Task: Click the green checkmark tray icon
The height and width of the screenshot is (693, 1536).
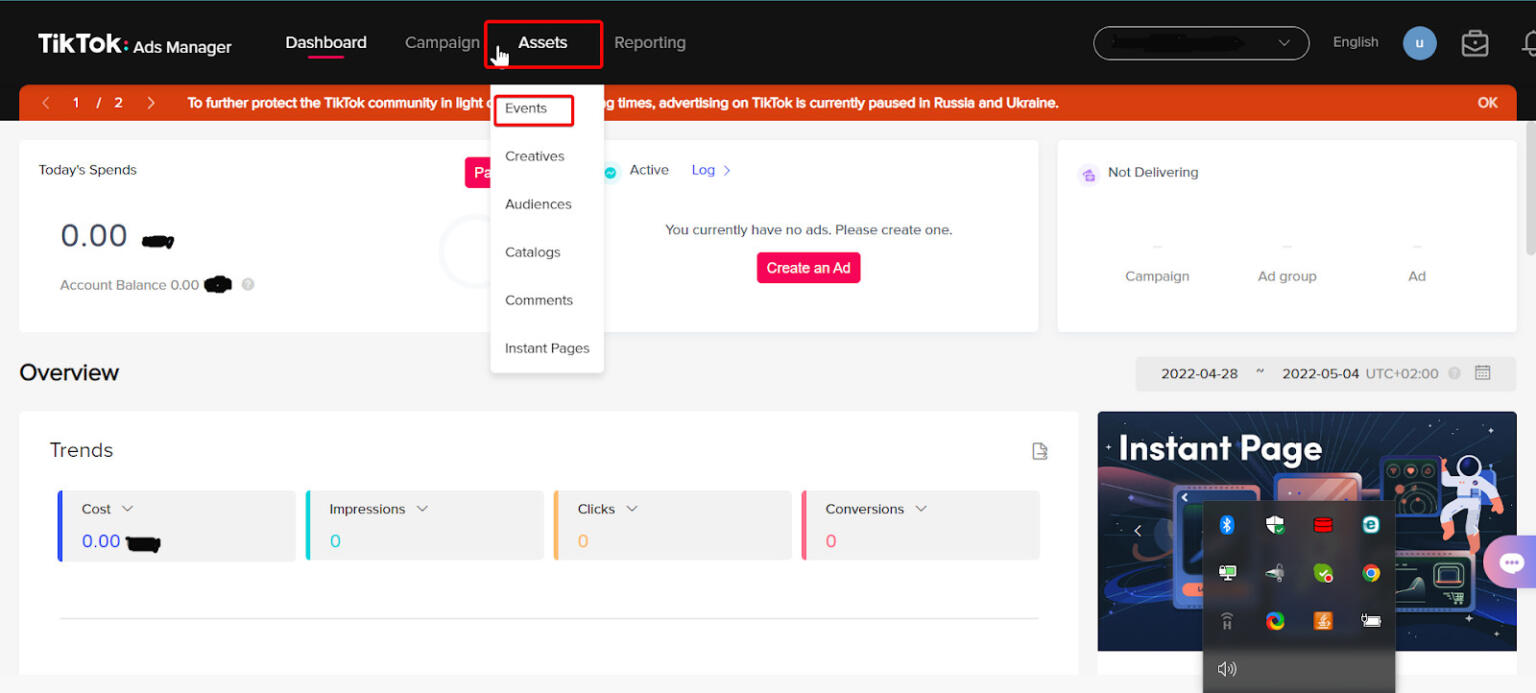Action: tap(1323, 573)
